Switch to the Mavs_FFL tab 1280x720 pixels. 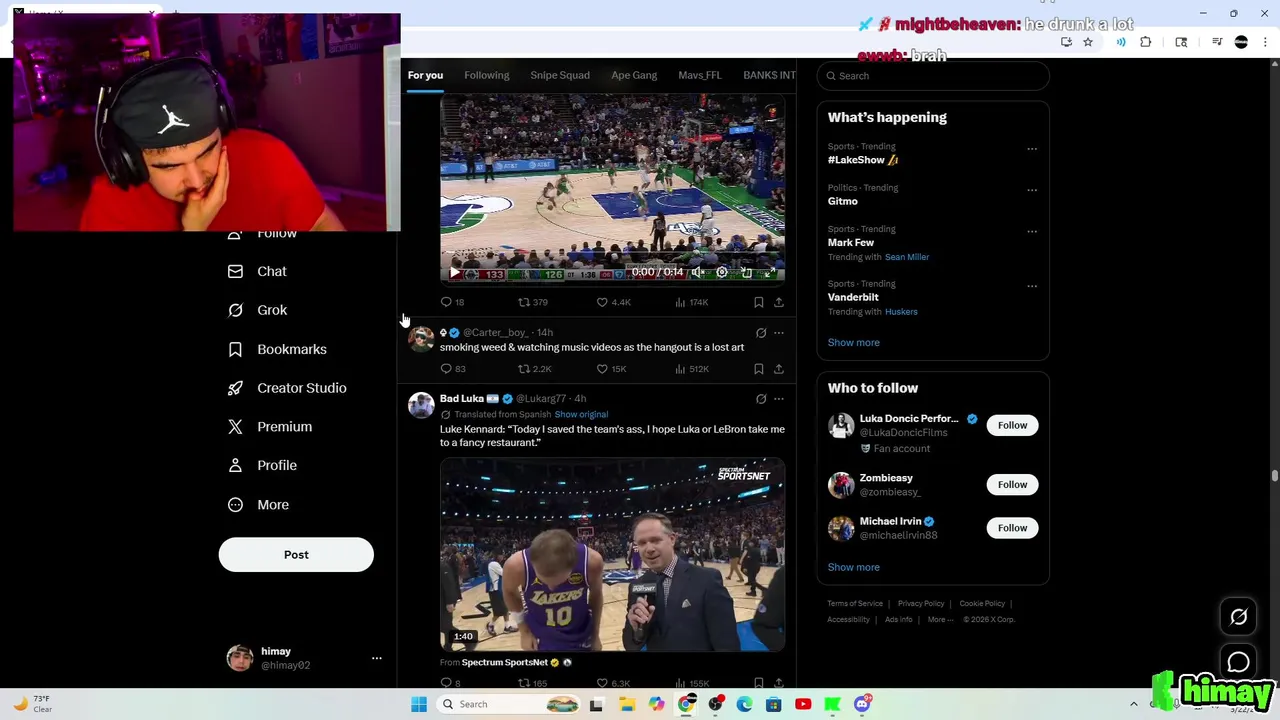pos(700,75)
